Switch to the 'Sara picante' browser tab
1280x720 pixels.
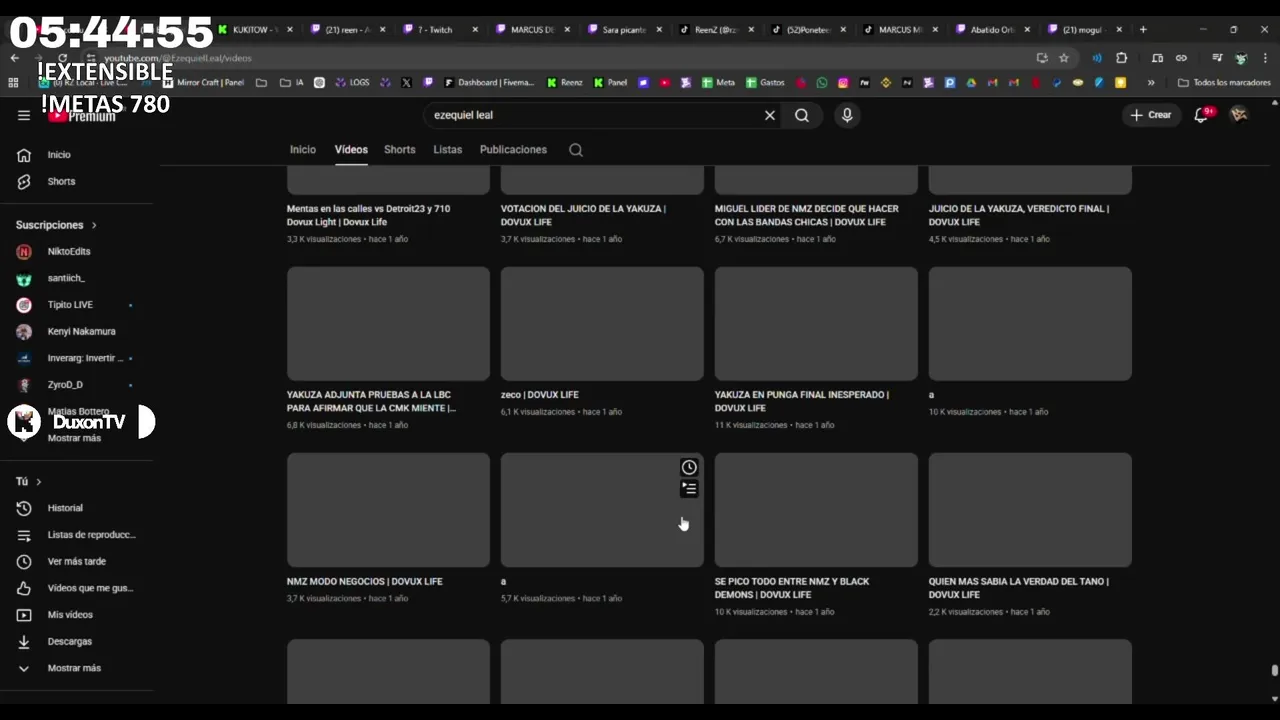[624, 30]
